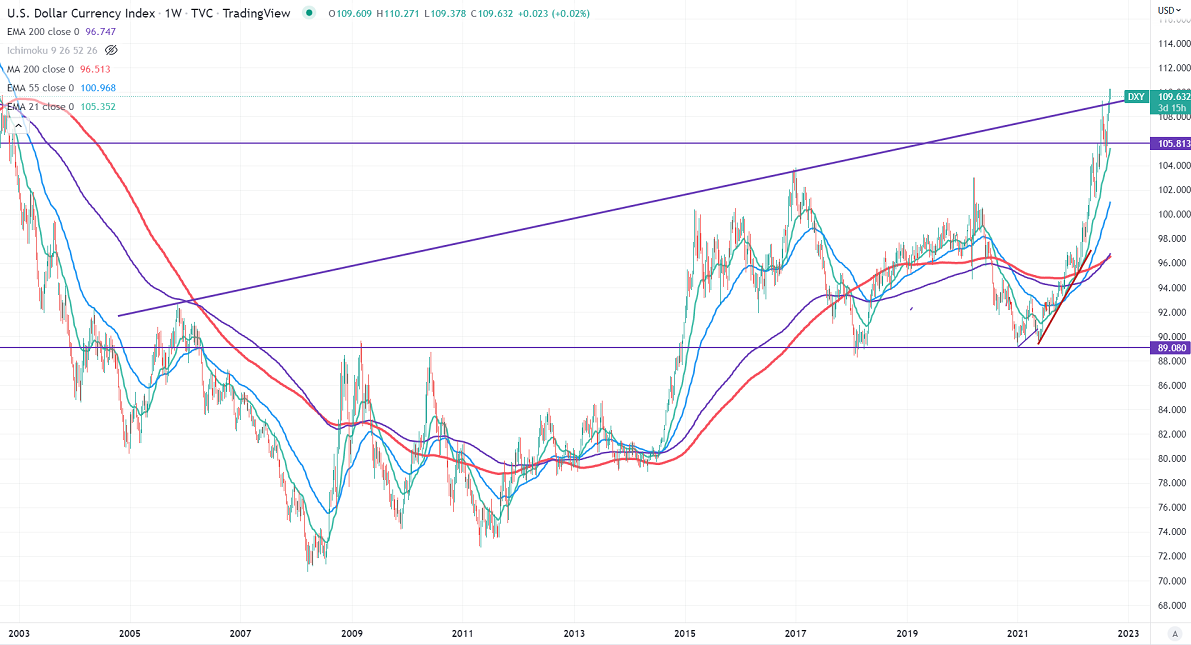
Task: Click the DXY price label tag
Action: pyautogui.click(x=1136, y=96)
